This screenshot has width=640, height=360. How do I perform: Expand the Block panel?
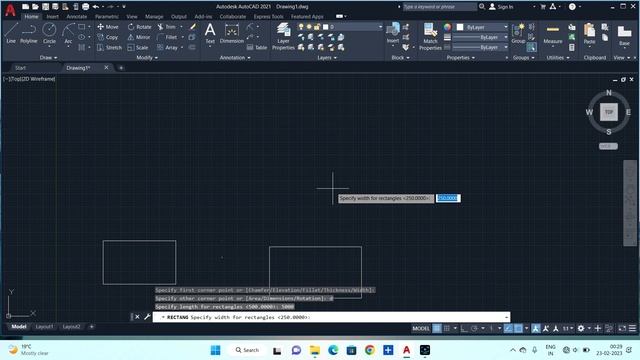400,58
